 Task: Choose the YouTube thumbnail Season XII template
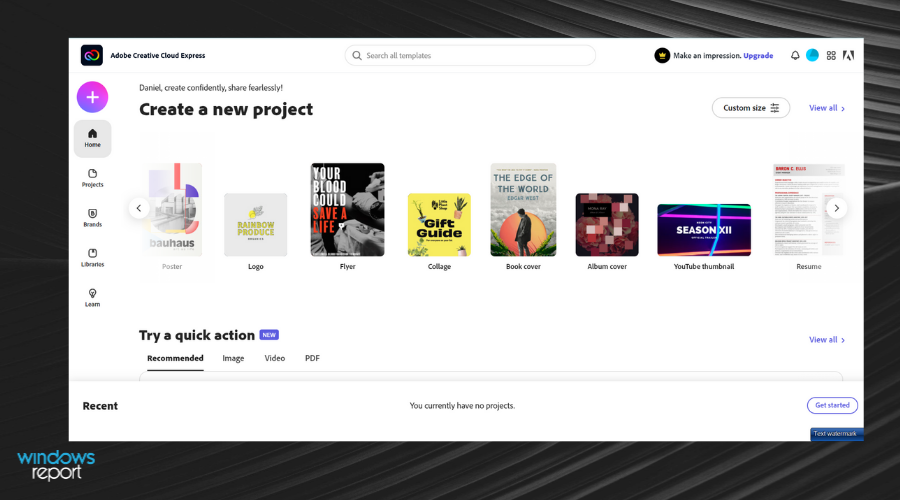(704, 230)
